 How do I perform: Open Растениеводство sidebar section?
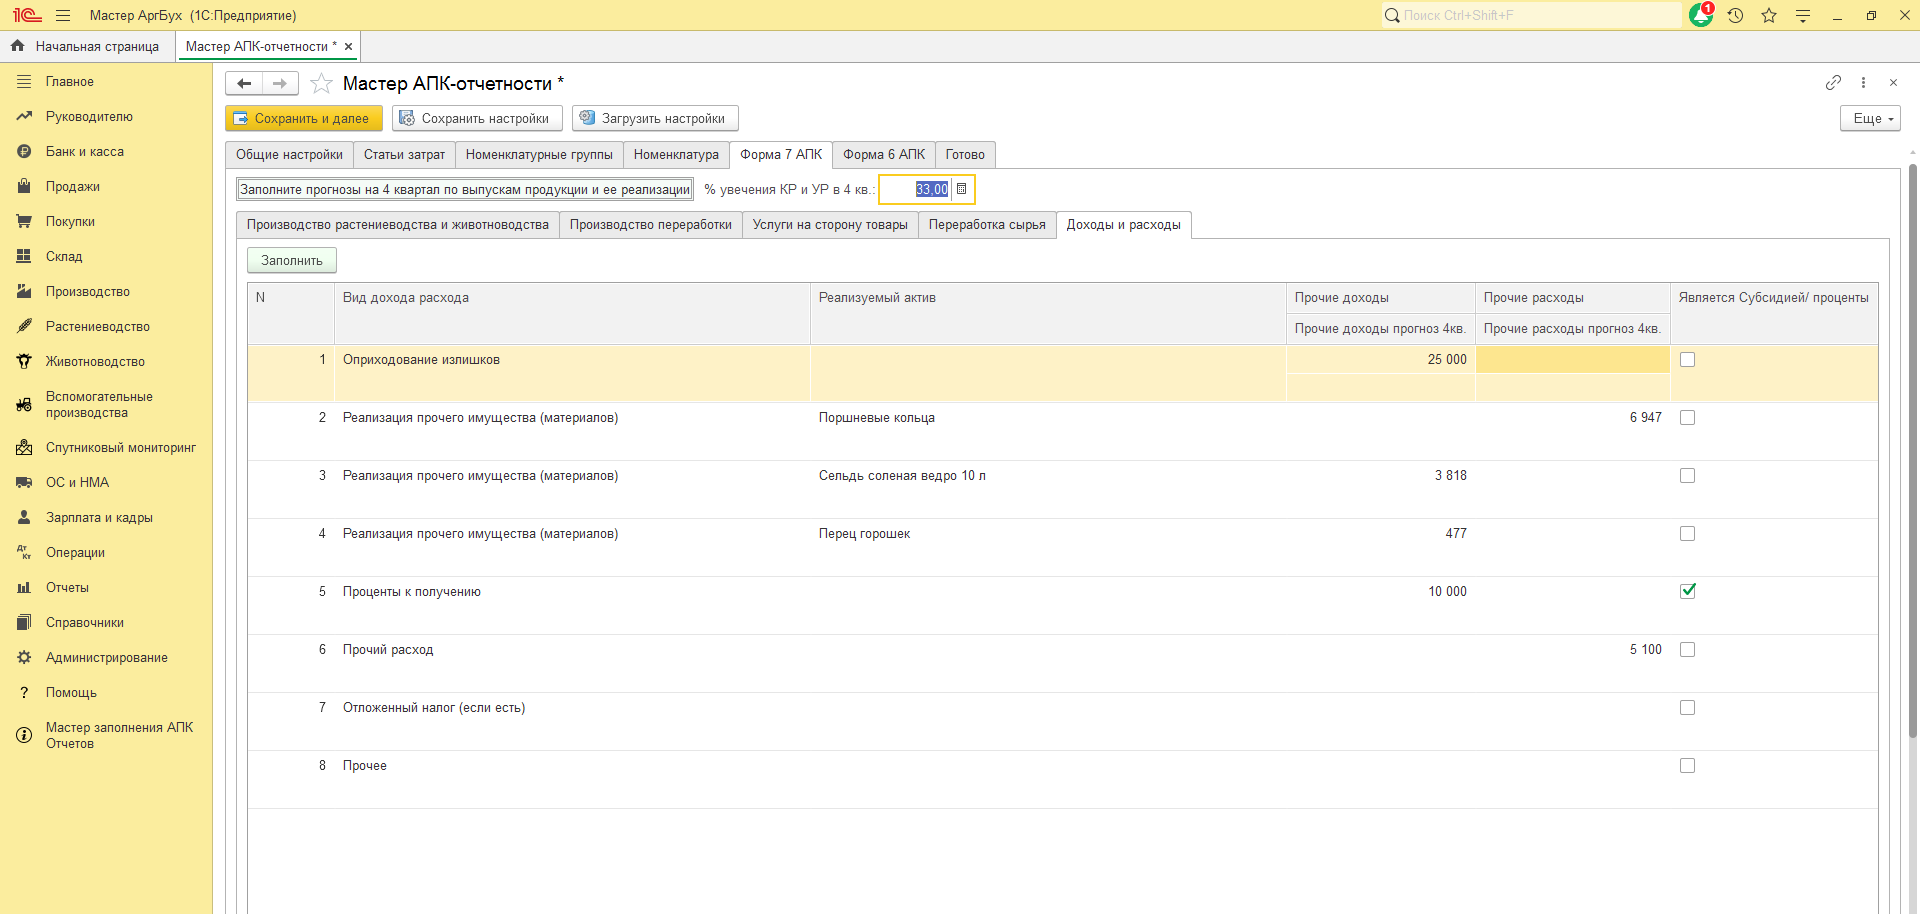click(98, 326)
